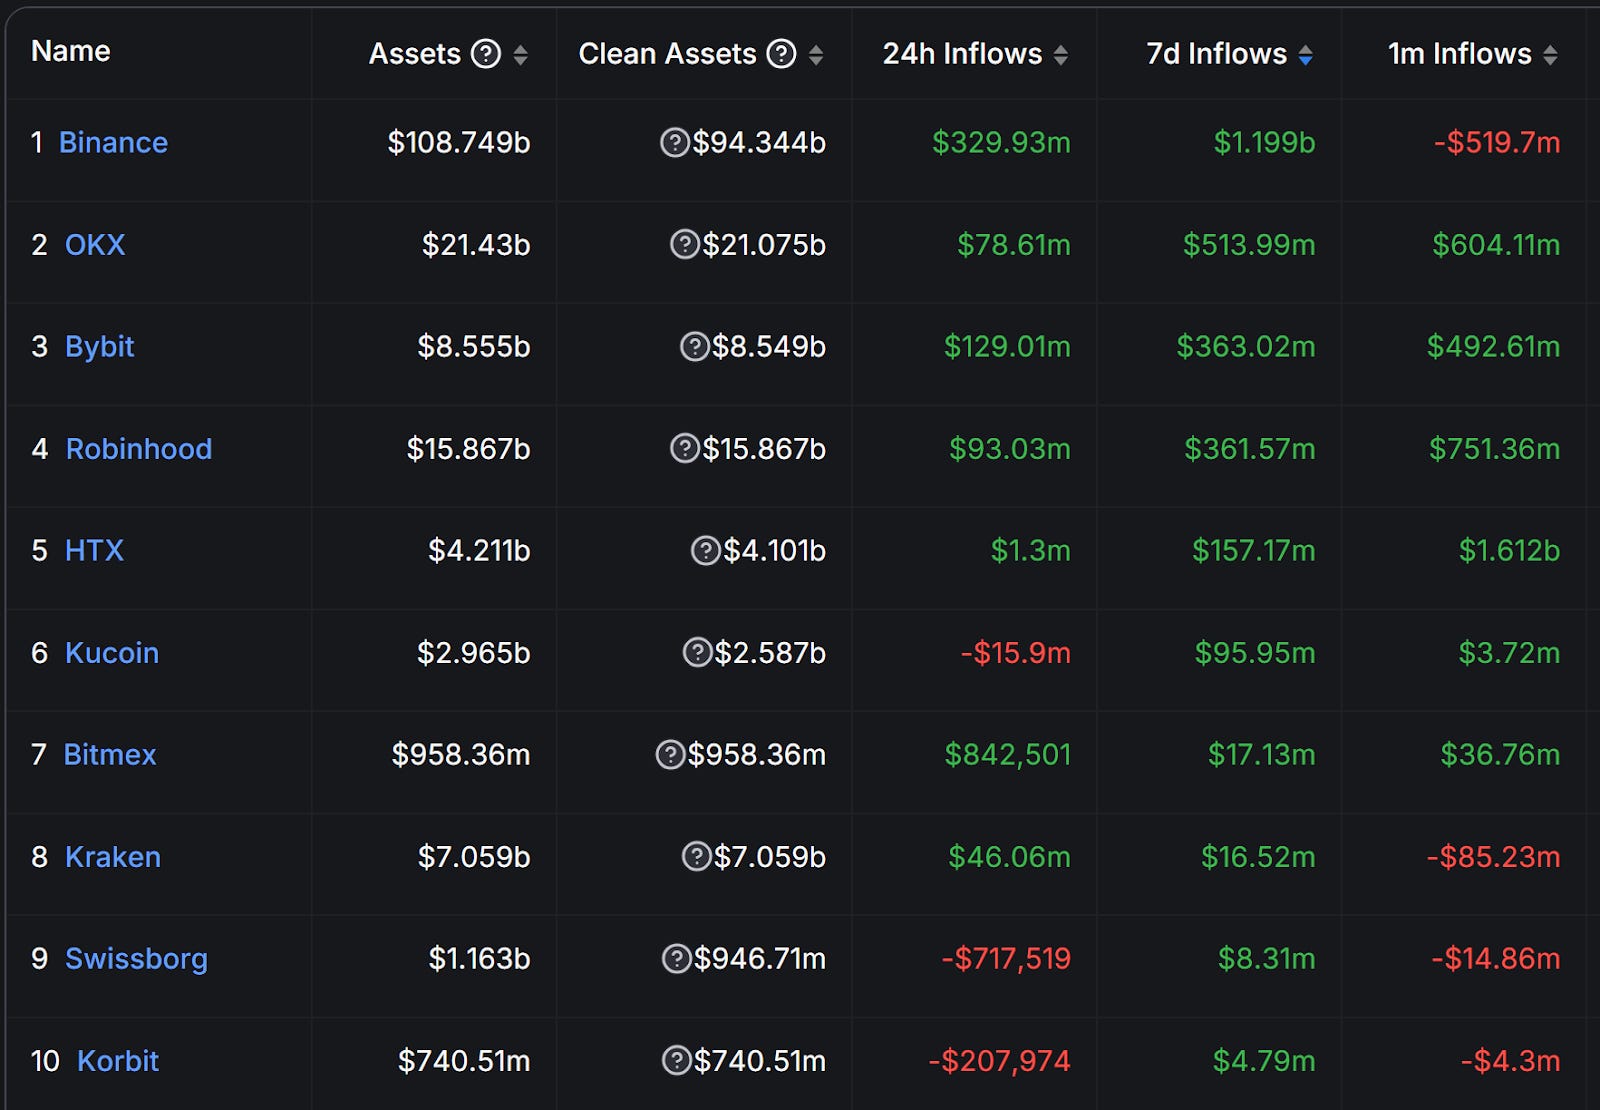1600x1110 pixels.
Task: Open the Bybit exchange link
Action: (x=99, y=347)
